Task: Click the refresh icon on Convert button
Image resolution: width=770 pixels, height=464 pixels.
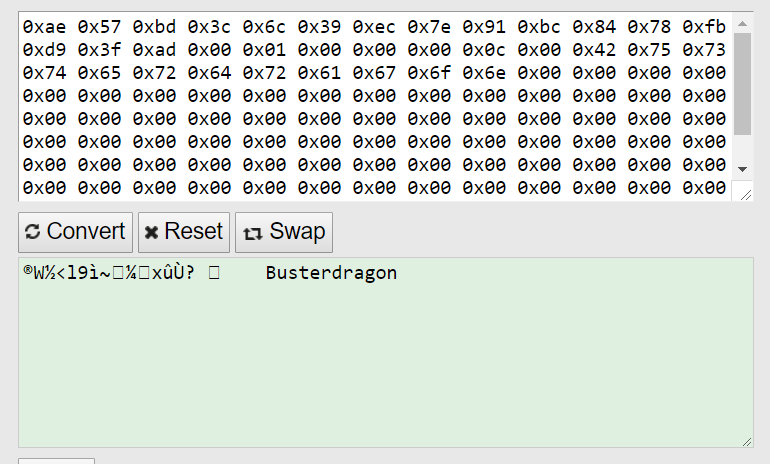Action: 32,232
